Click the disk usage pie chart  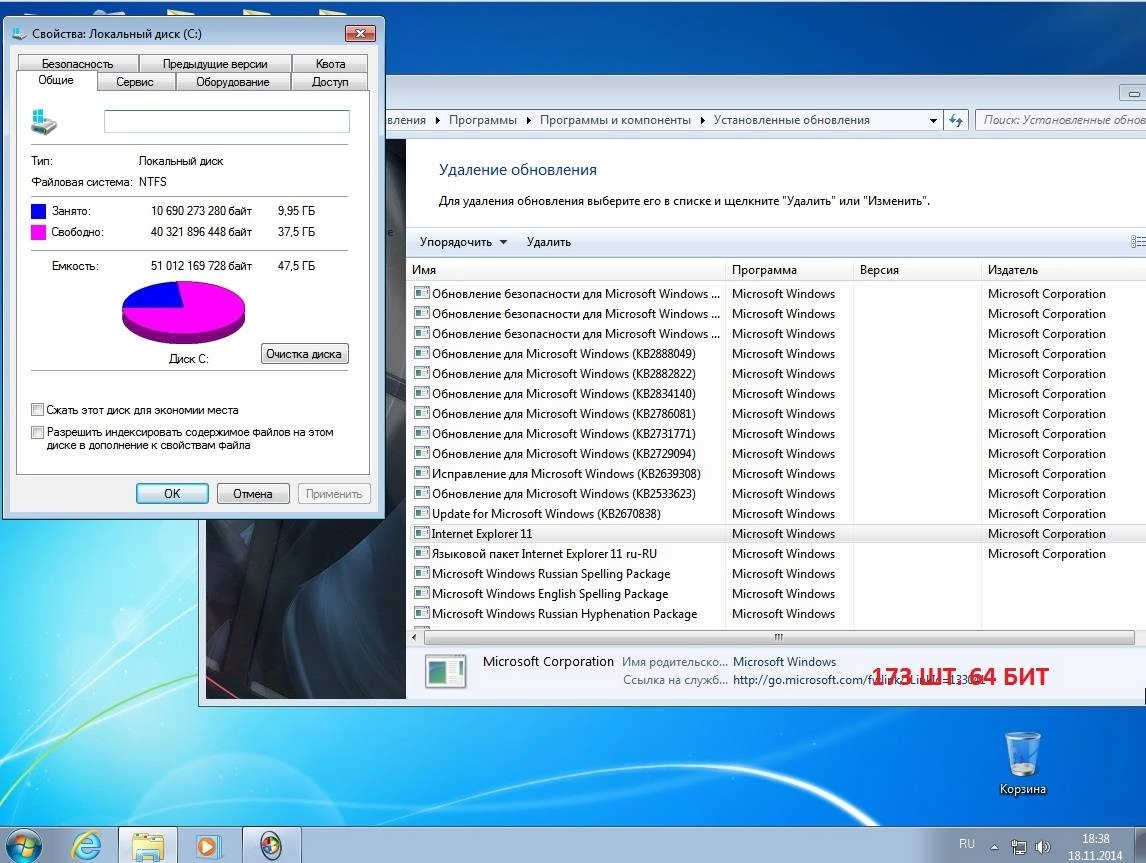(x=183, y=312)
